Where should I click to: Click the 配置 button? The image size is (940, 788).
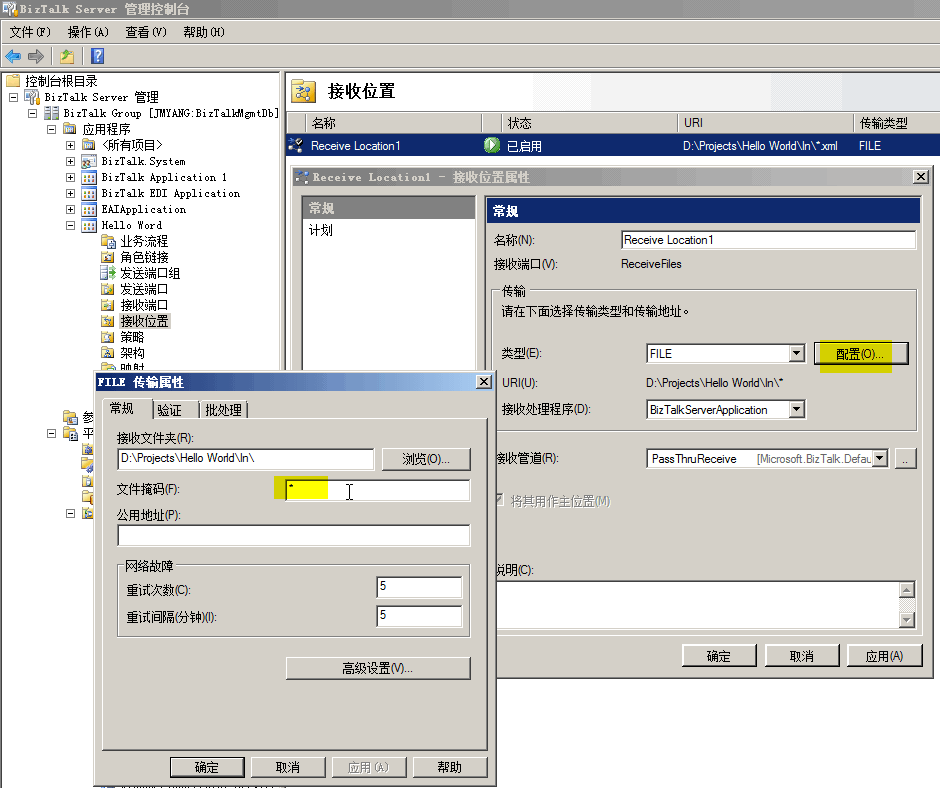[x=861, y=354]
